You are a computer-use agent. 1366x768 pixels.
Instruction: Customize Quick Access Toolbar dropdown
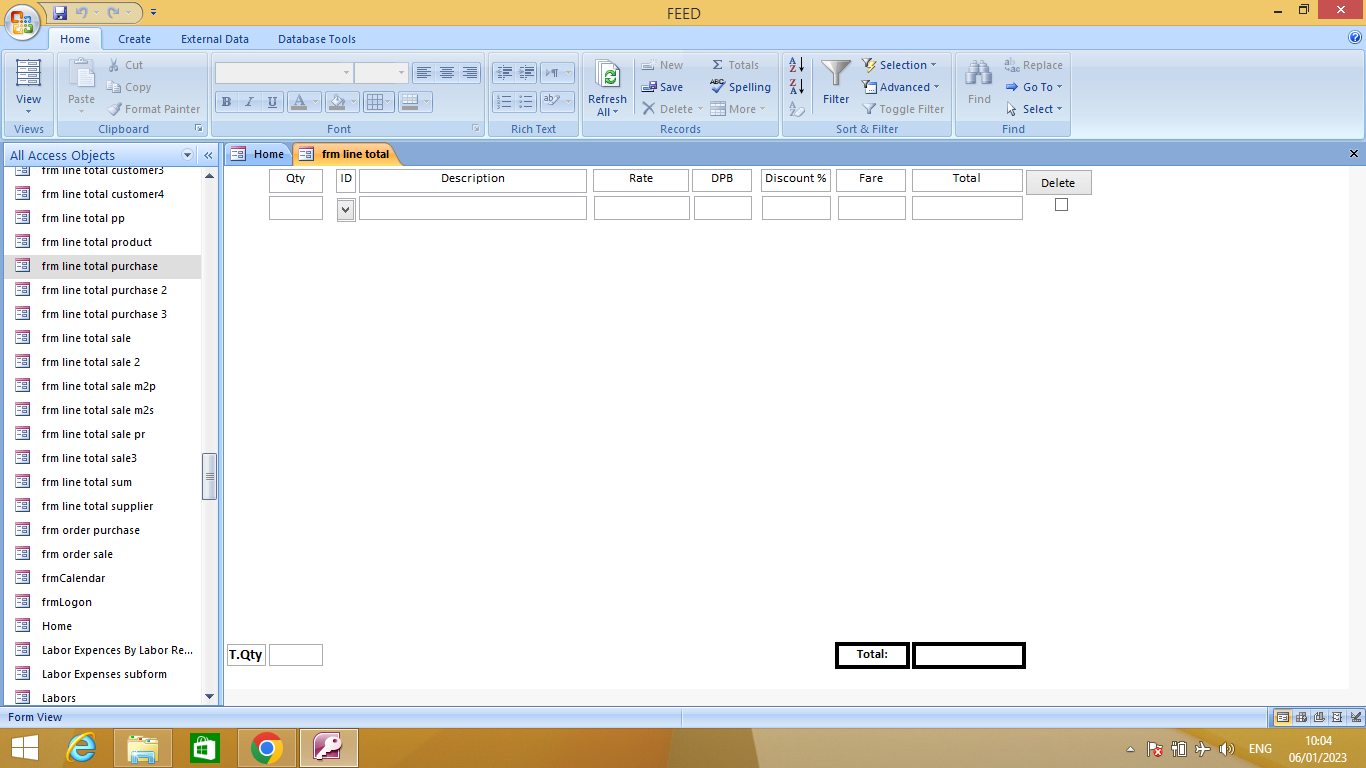pyautogui.click(x=153, y=13)
